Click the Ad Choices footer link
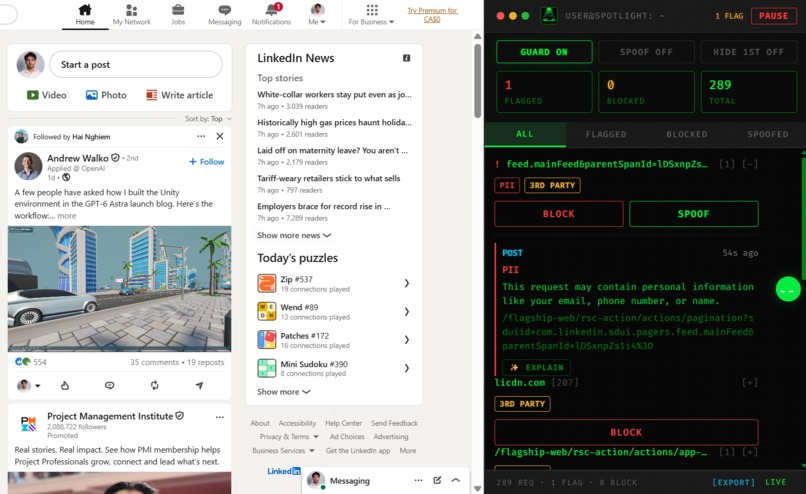 (x=347, y=436)
